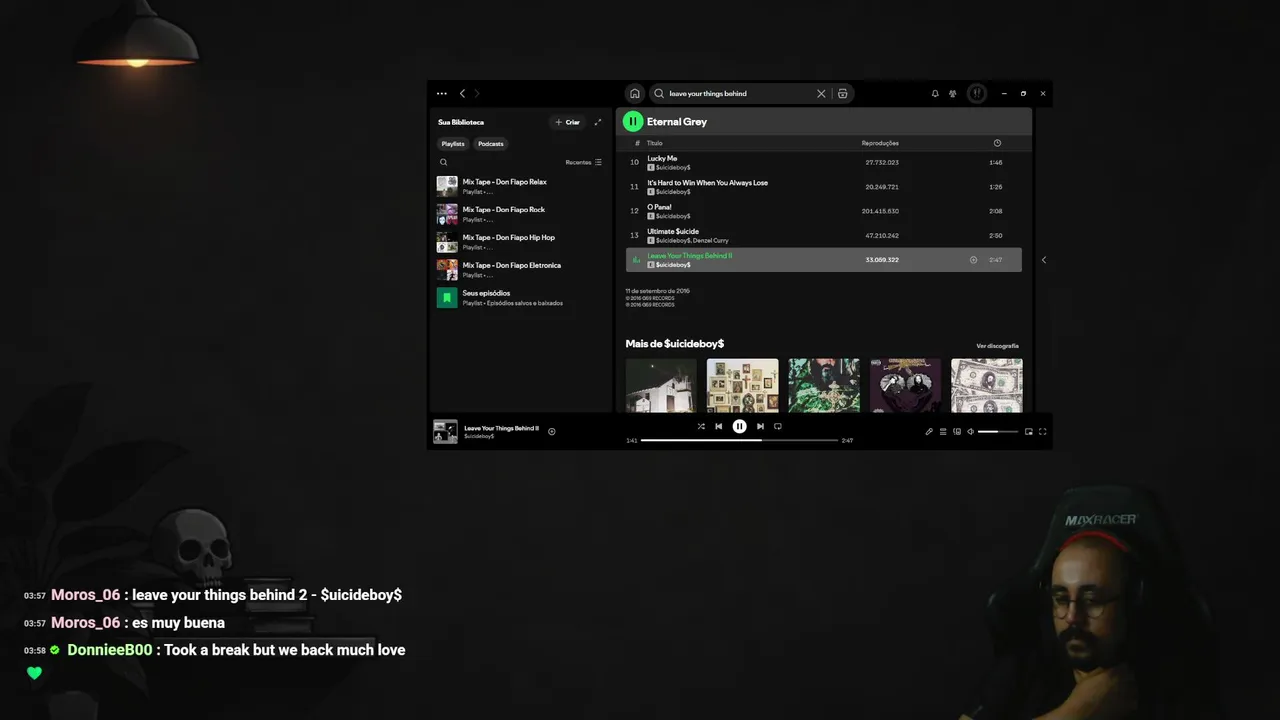
Task: Open Mix Tape - Don Fiapo Hip Hop playlist
Action: pyautogui.click(x=520, y=242)
